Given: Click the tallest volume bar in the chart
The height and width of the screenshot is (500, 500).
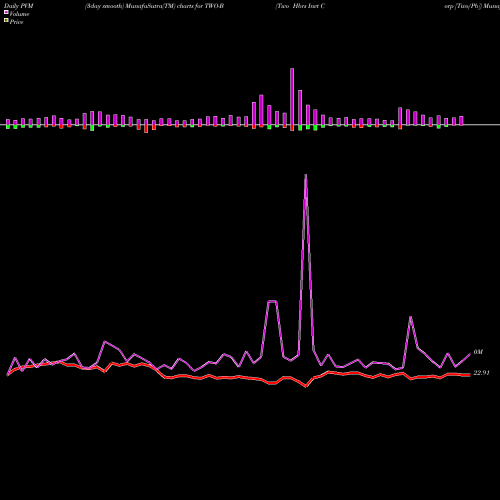Looking at the screenshot, I should point(292,97).
